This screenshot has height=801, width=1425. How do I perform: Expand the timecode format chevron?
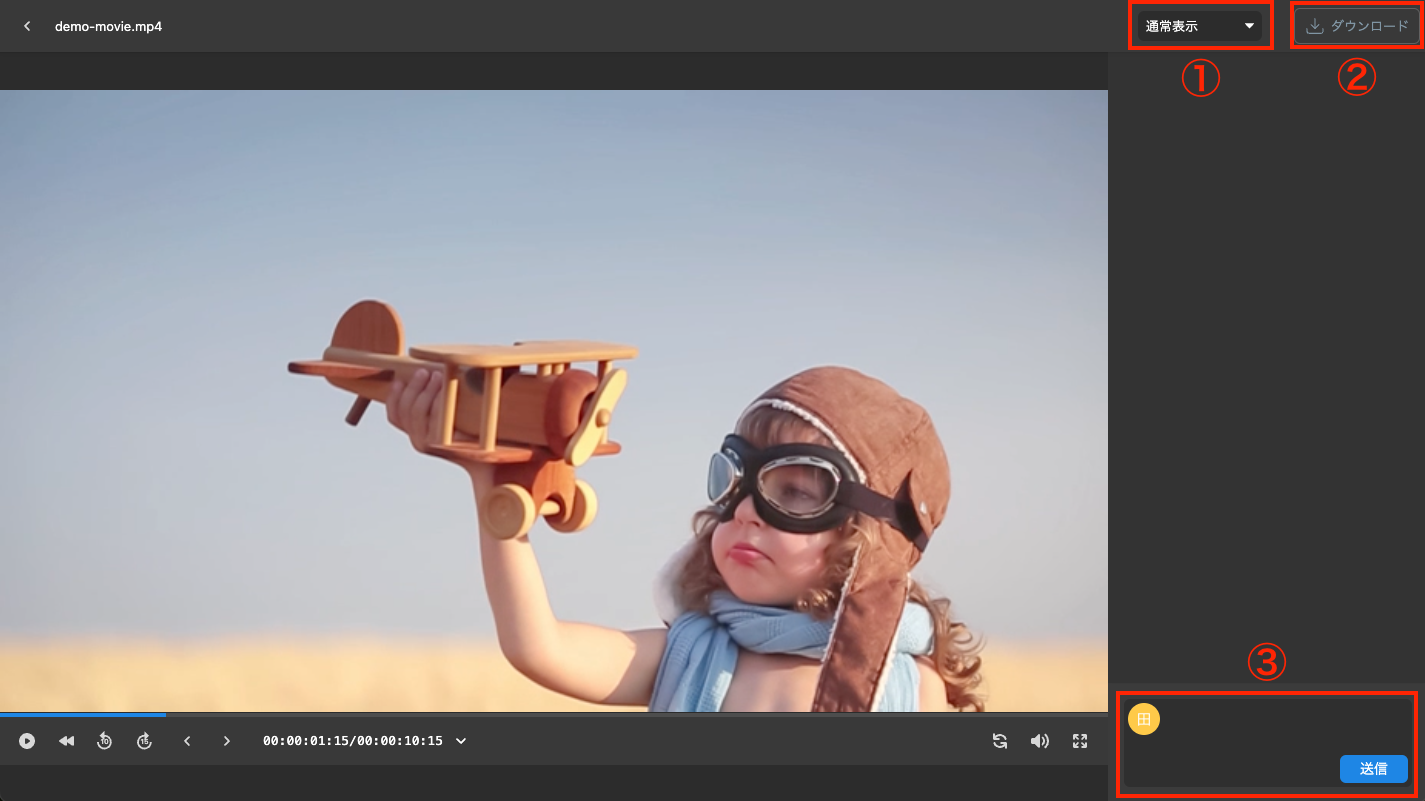(x=461, y=741)
